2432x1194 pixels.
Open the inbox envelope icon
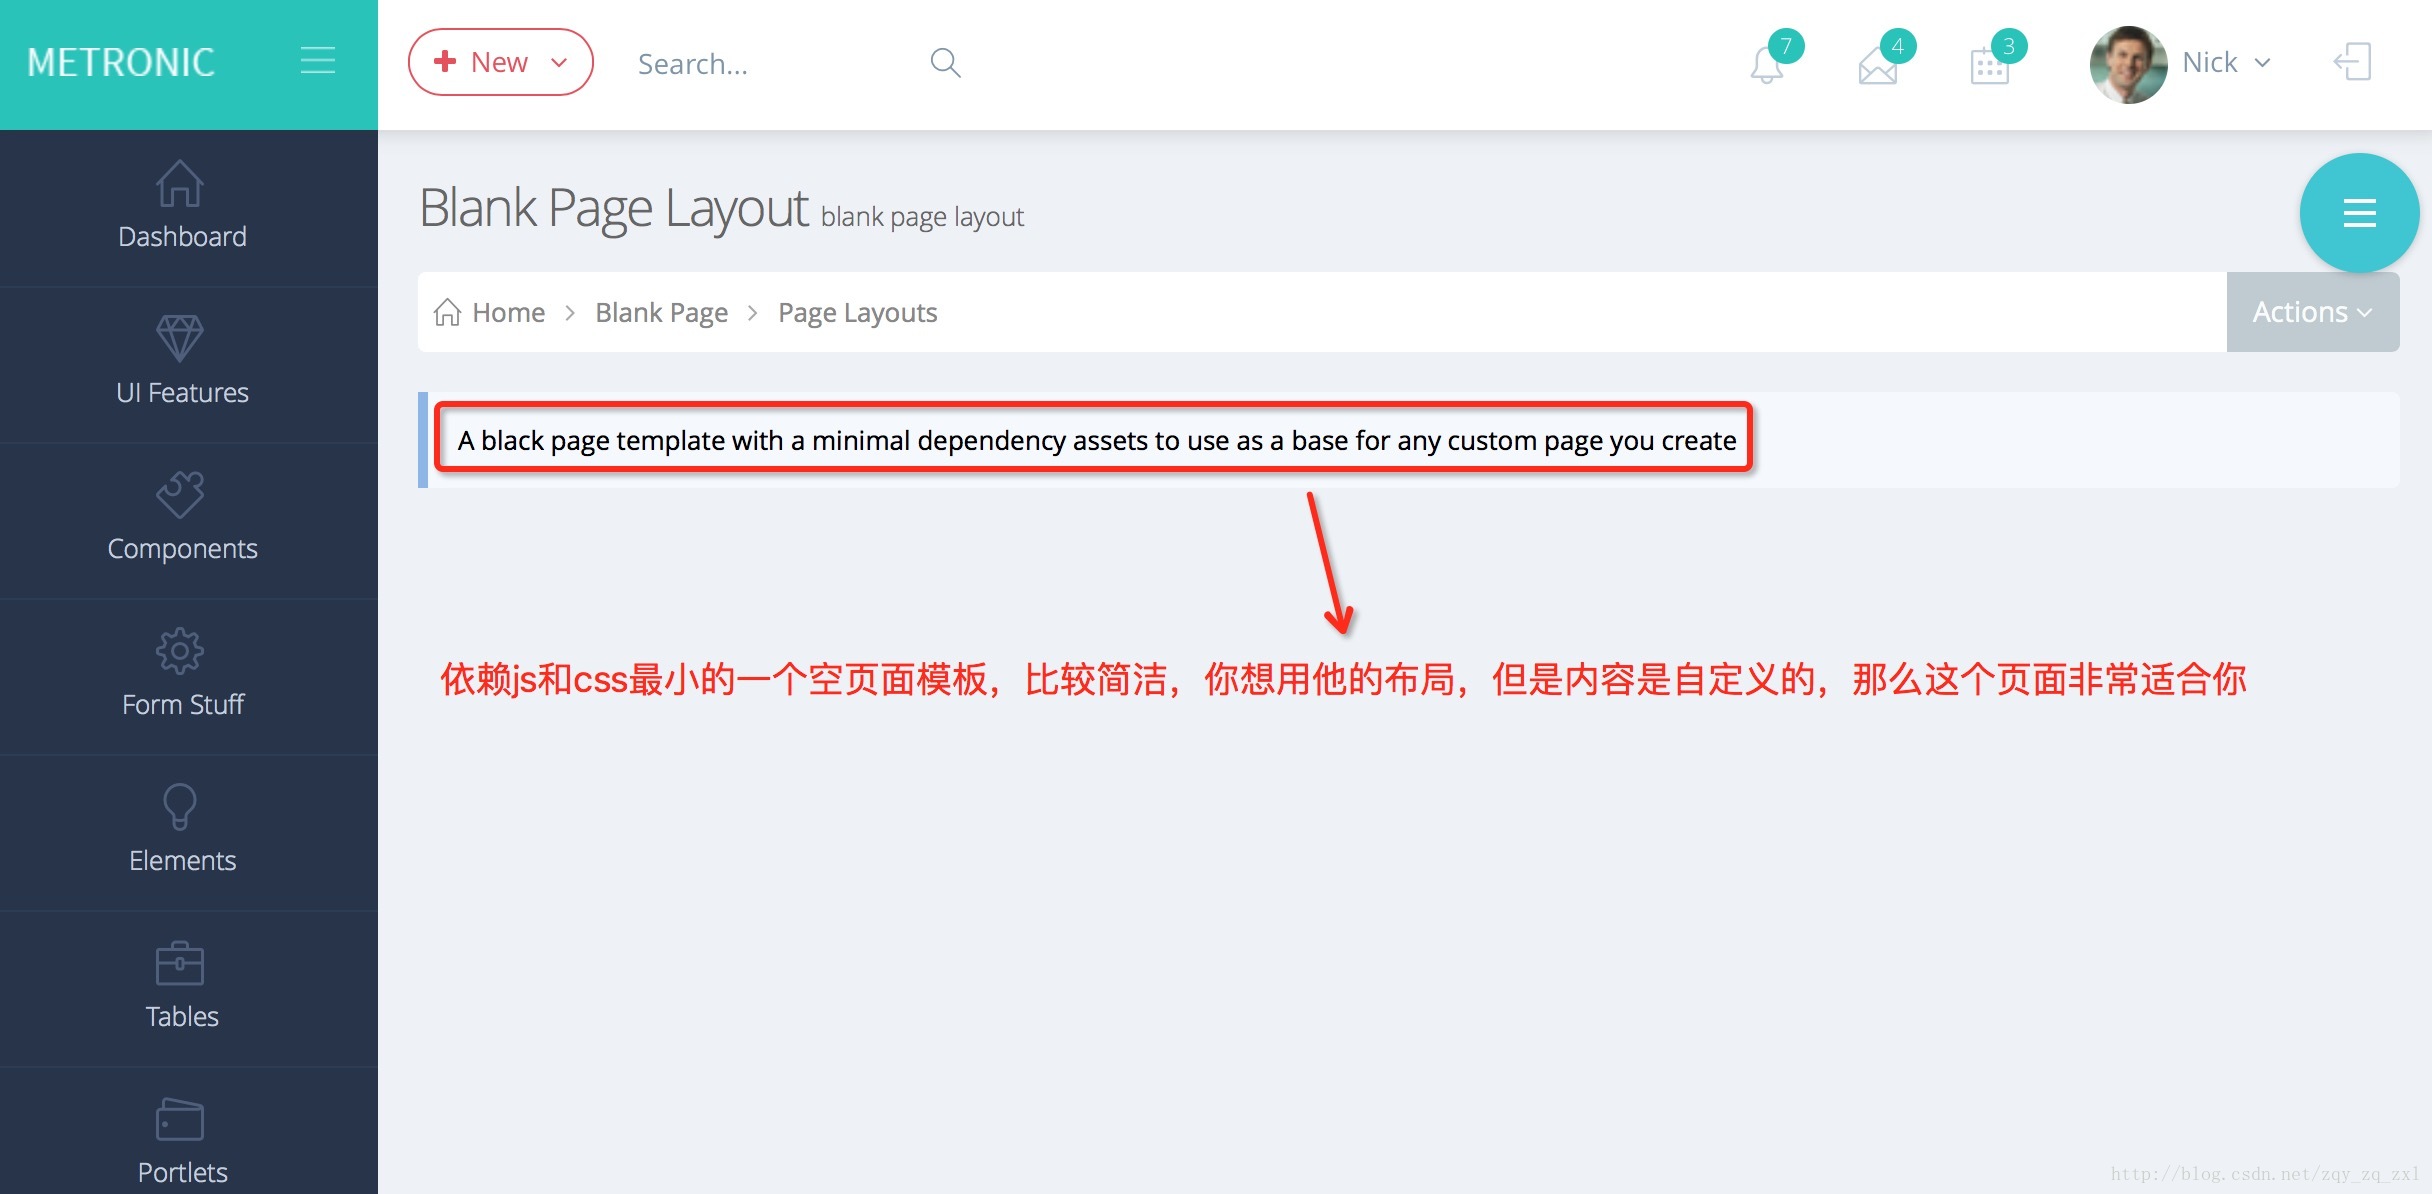(1878, 66)
